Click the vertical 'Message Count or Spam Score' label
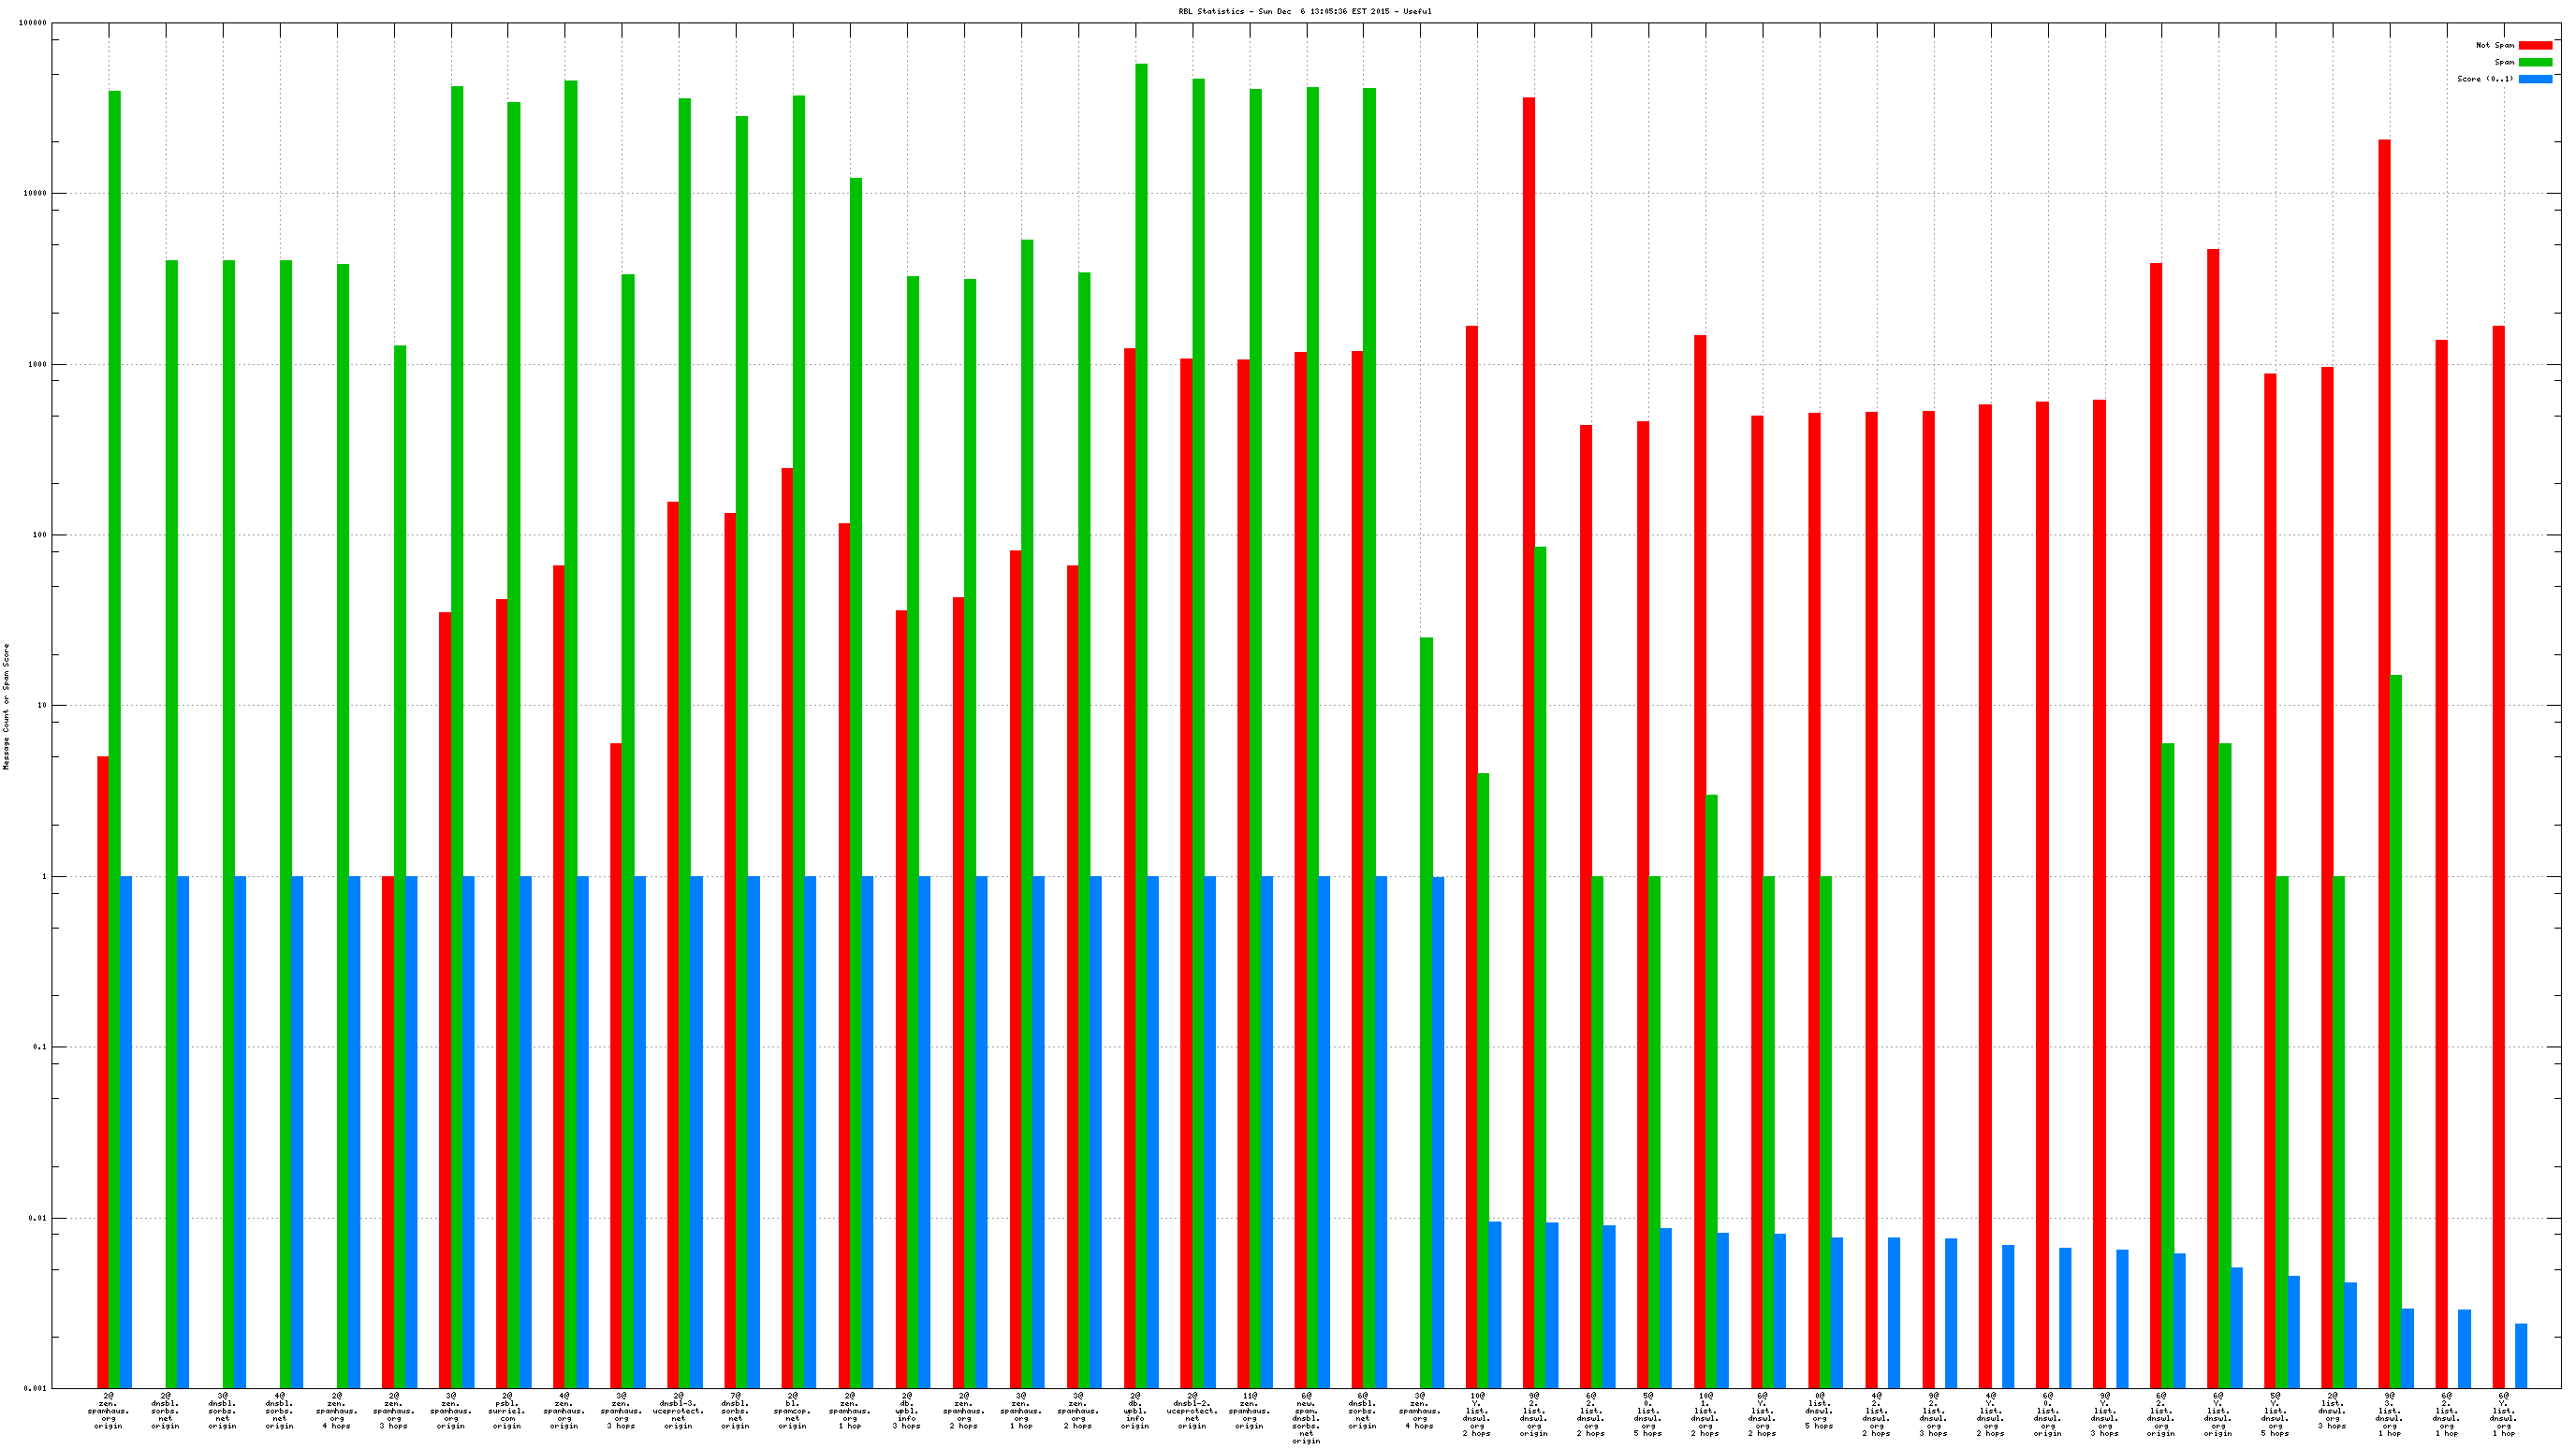The image size is (2576, 1449). pyautogui.click(x=6, y=706)
